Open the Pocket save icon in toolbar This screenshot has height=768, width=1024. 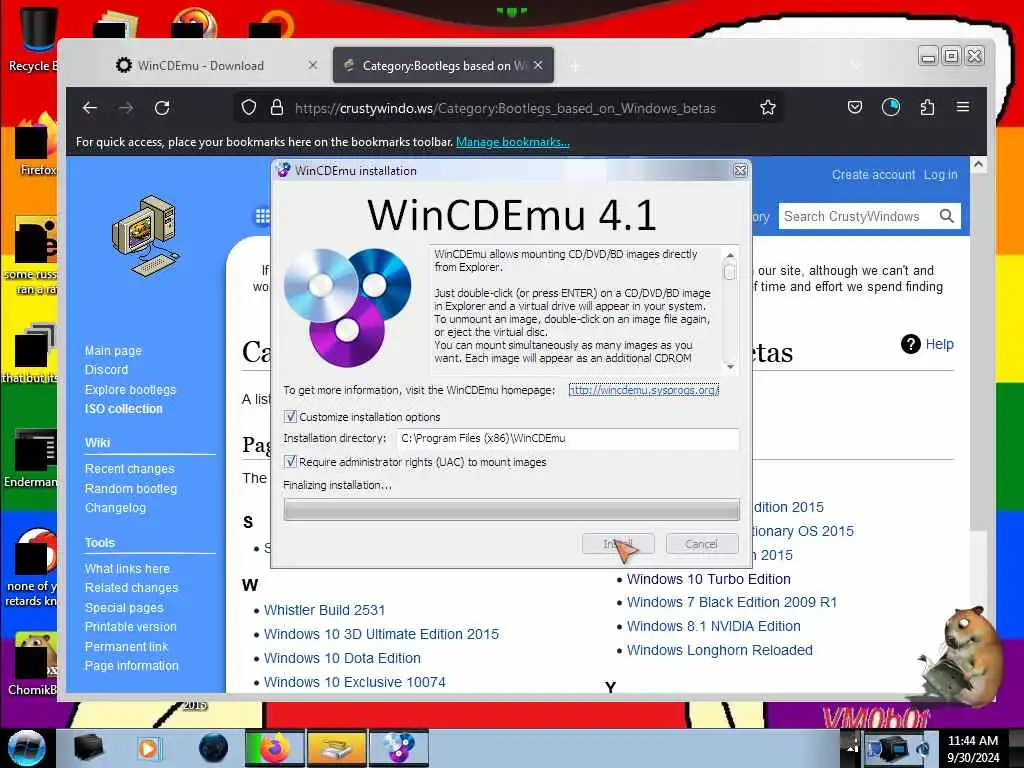click(x=854, y=107)
